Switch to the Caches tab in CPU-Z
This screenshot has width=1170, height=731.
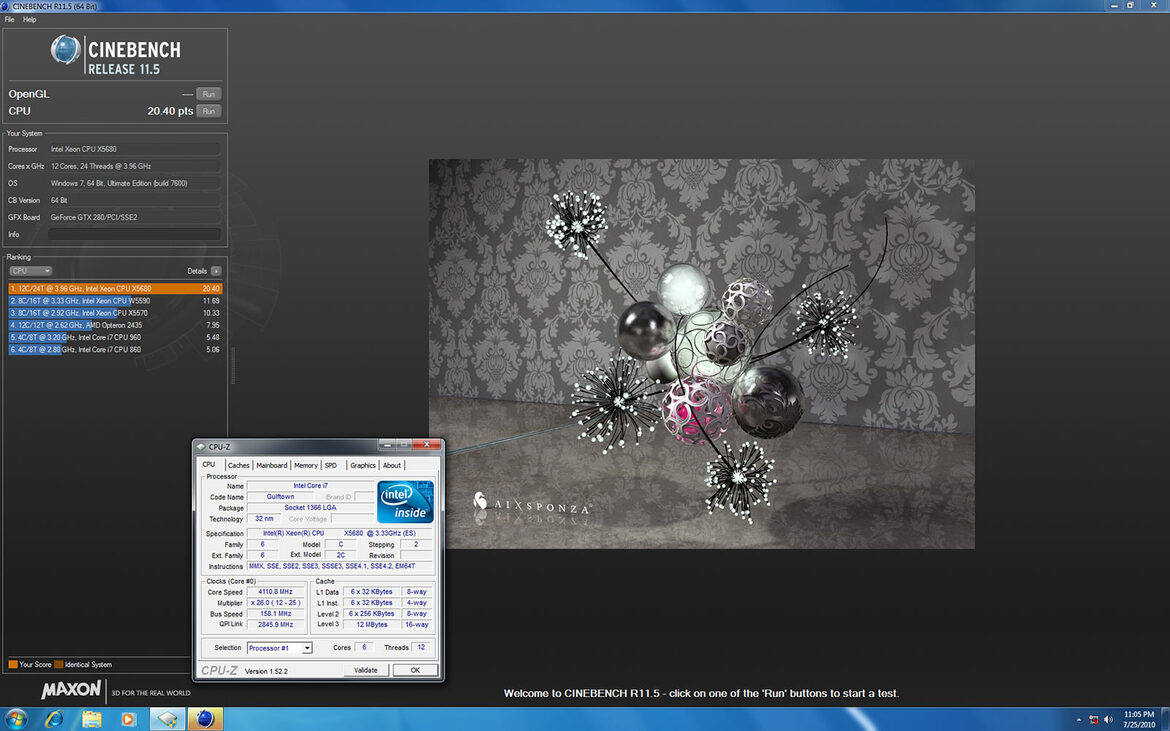[x=239, y=465]
